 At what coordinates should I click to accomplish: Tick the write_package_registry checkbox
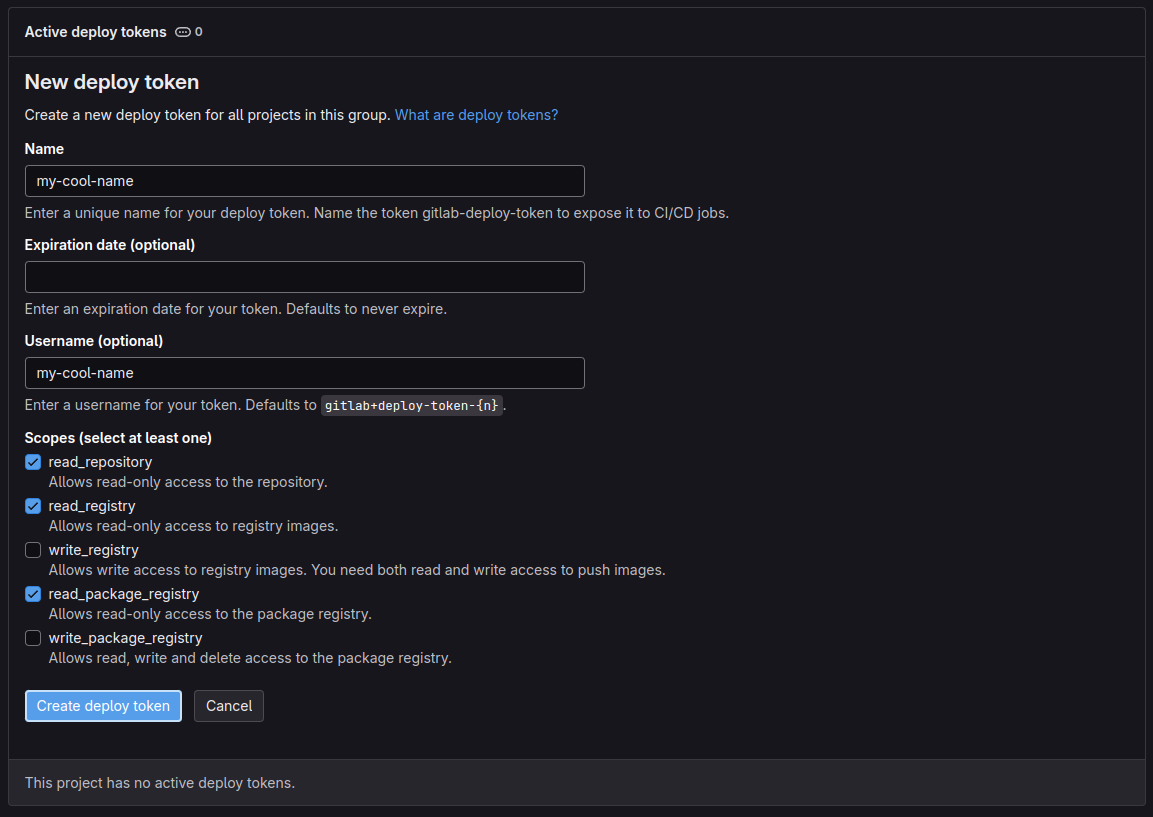tap(33, 638)
